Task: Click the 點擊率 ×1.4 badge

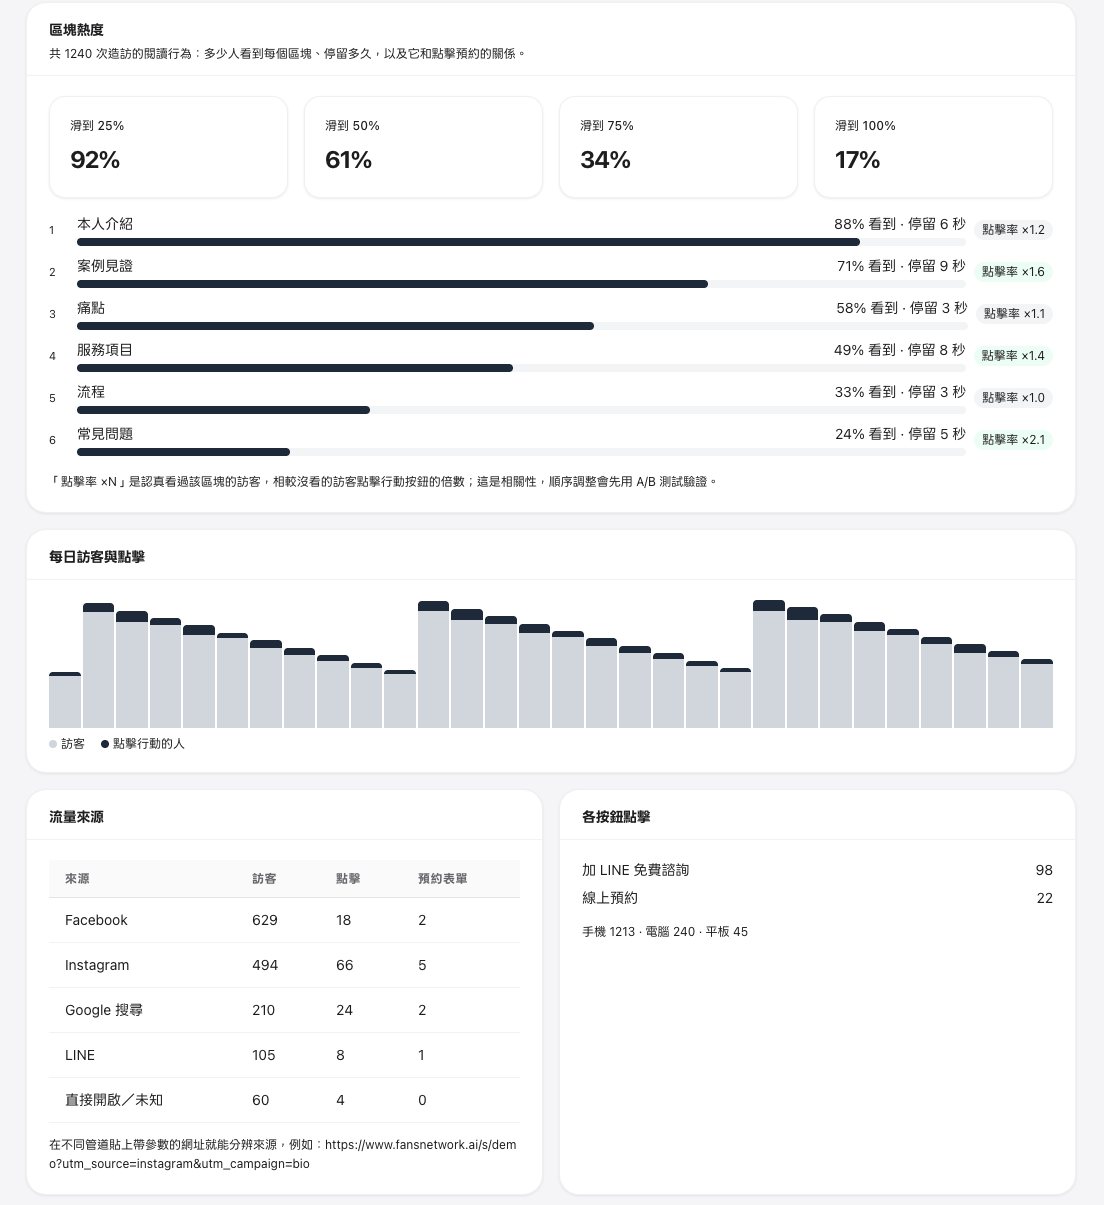Action: (x=1013, y=356)
